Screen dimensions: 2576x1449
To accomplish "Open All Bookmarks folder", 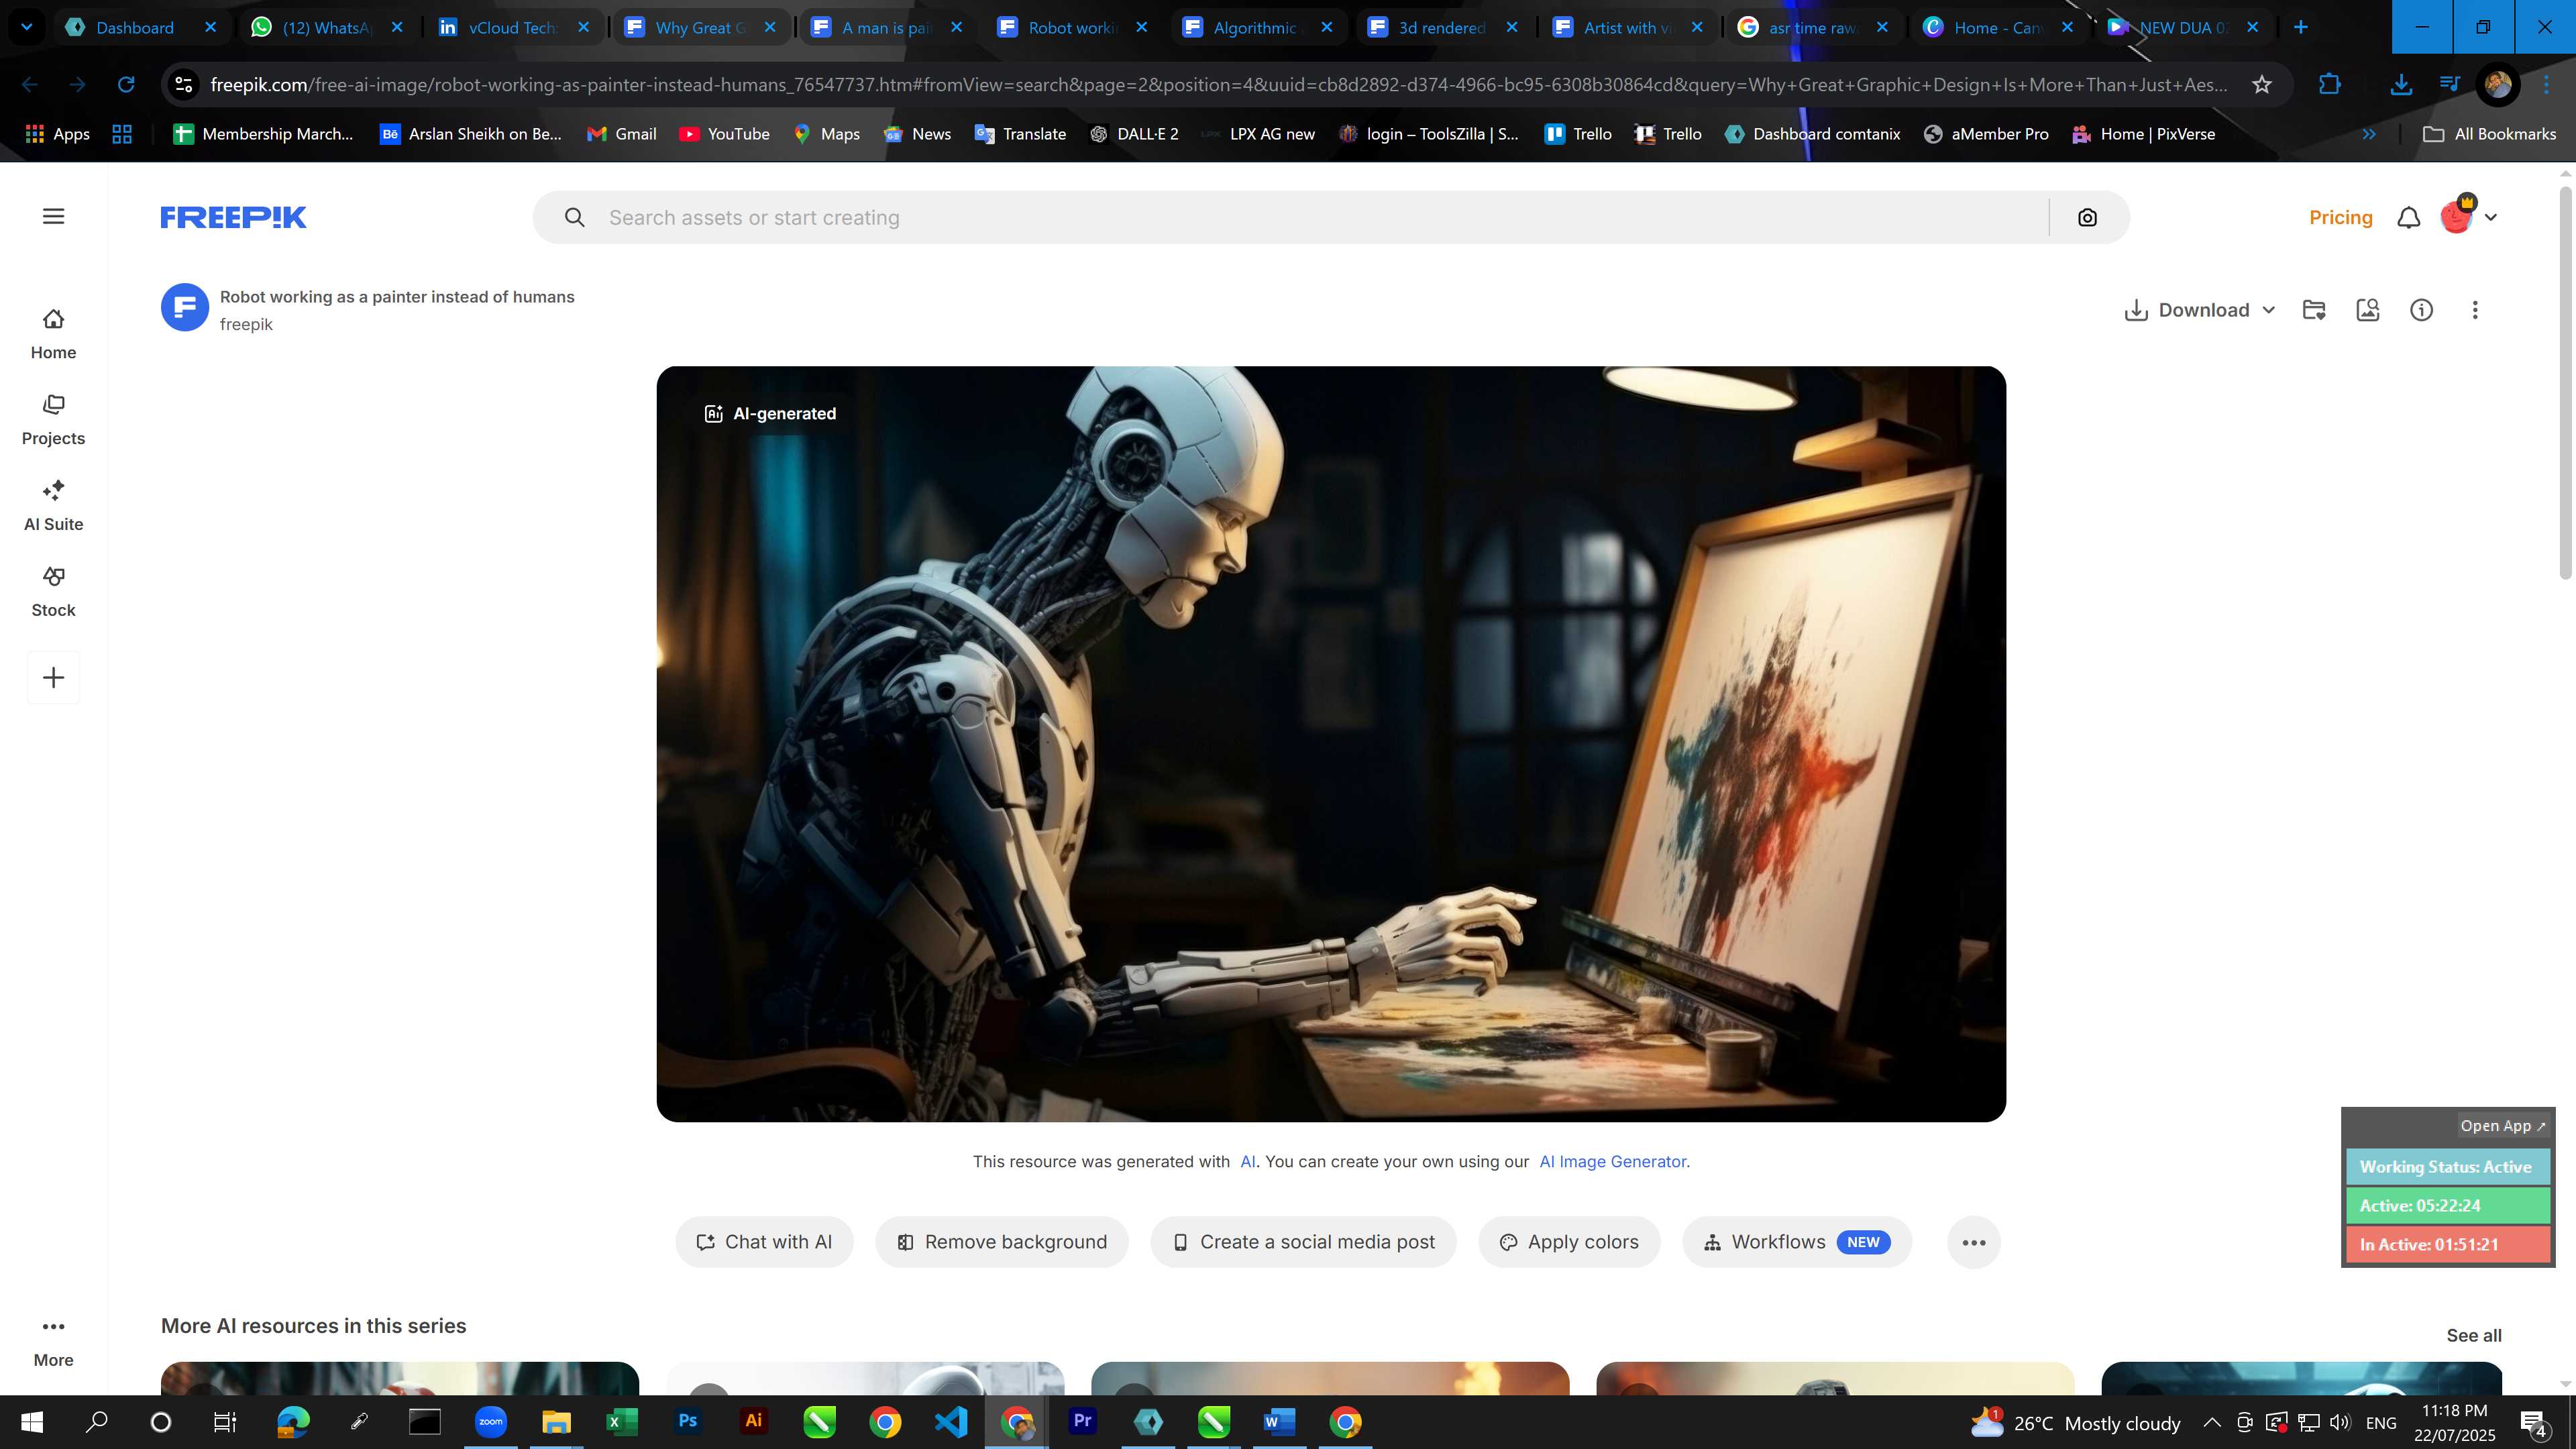I will coord(2489,134).
